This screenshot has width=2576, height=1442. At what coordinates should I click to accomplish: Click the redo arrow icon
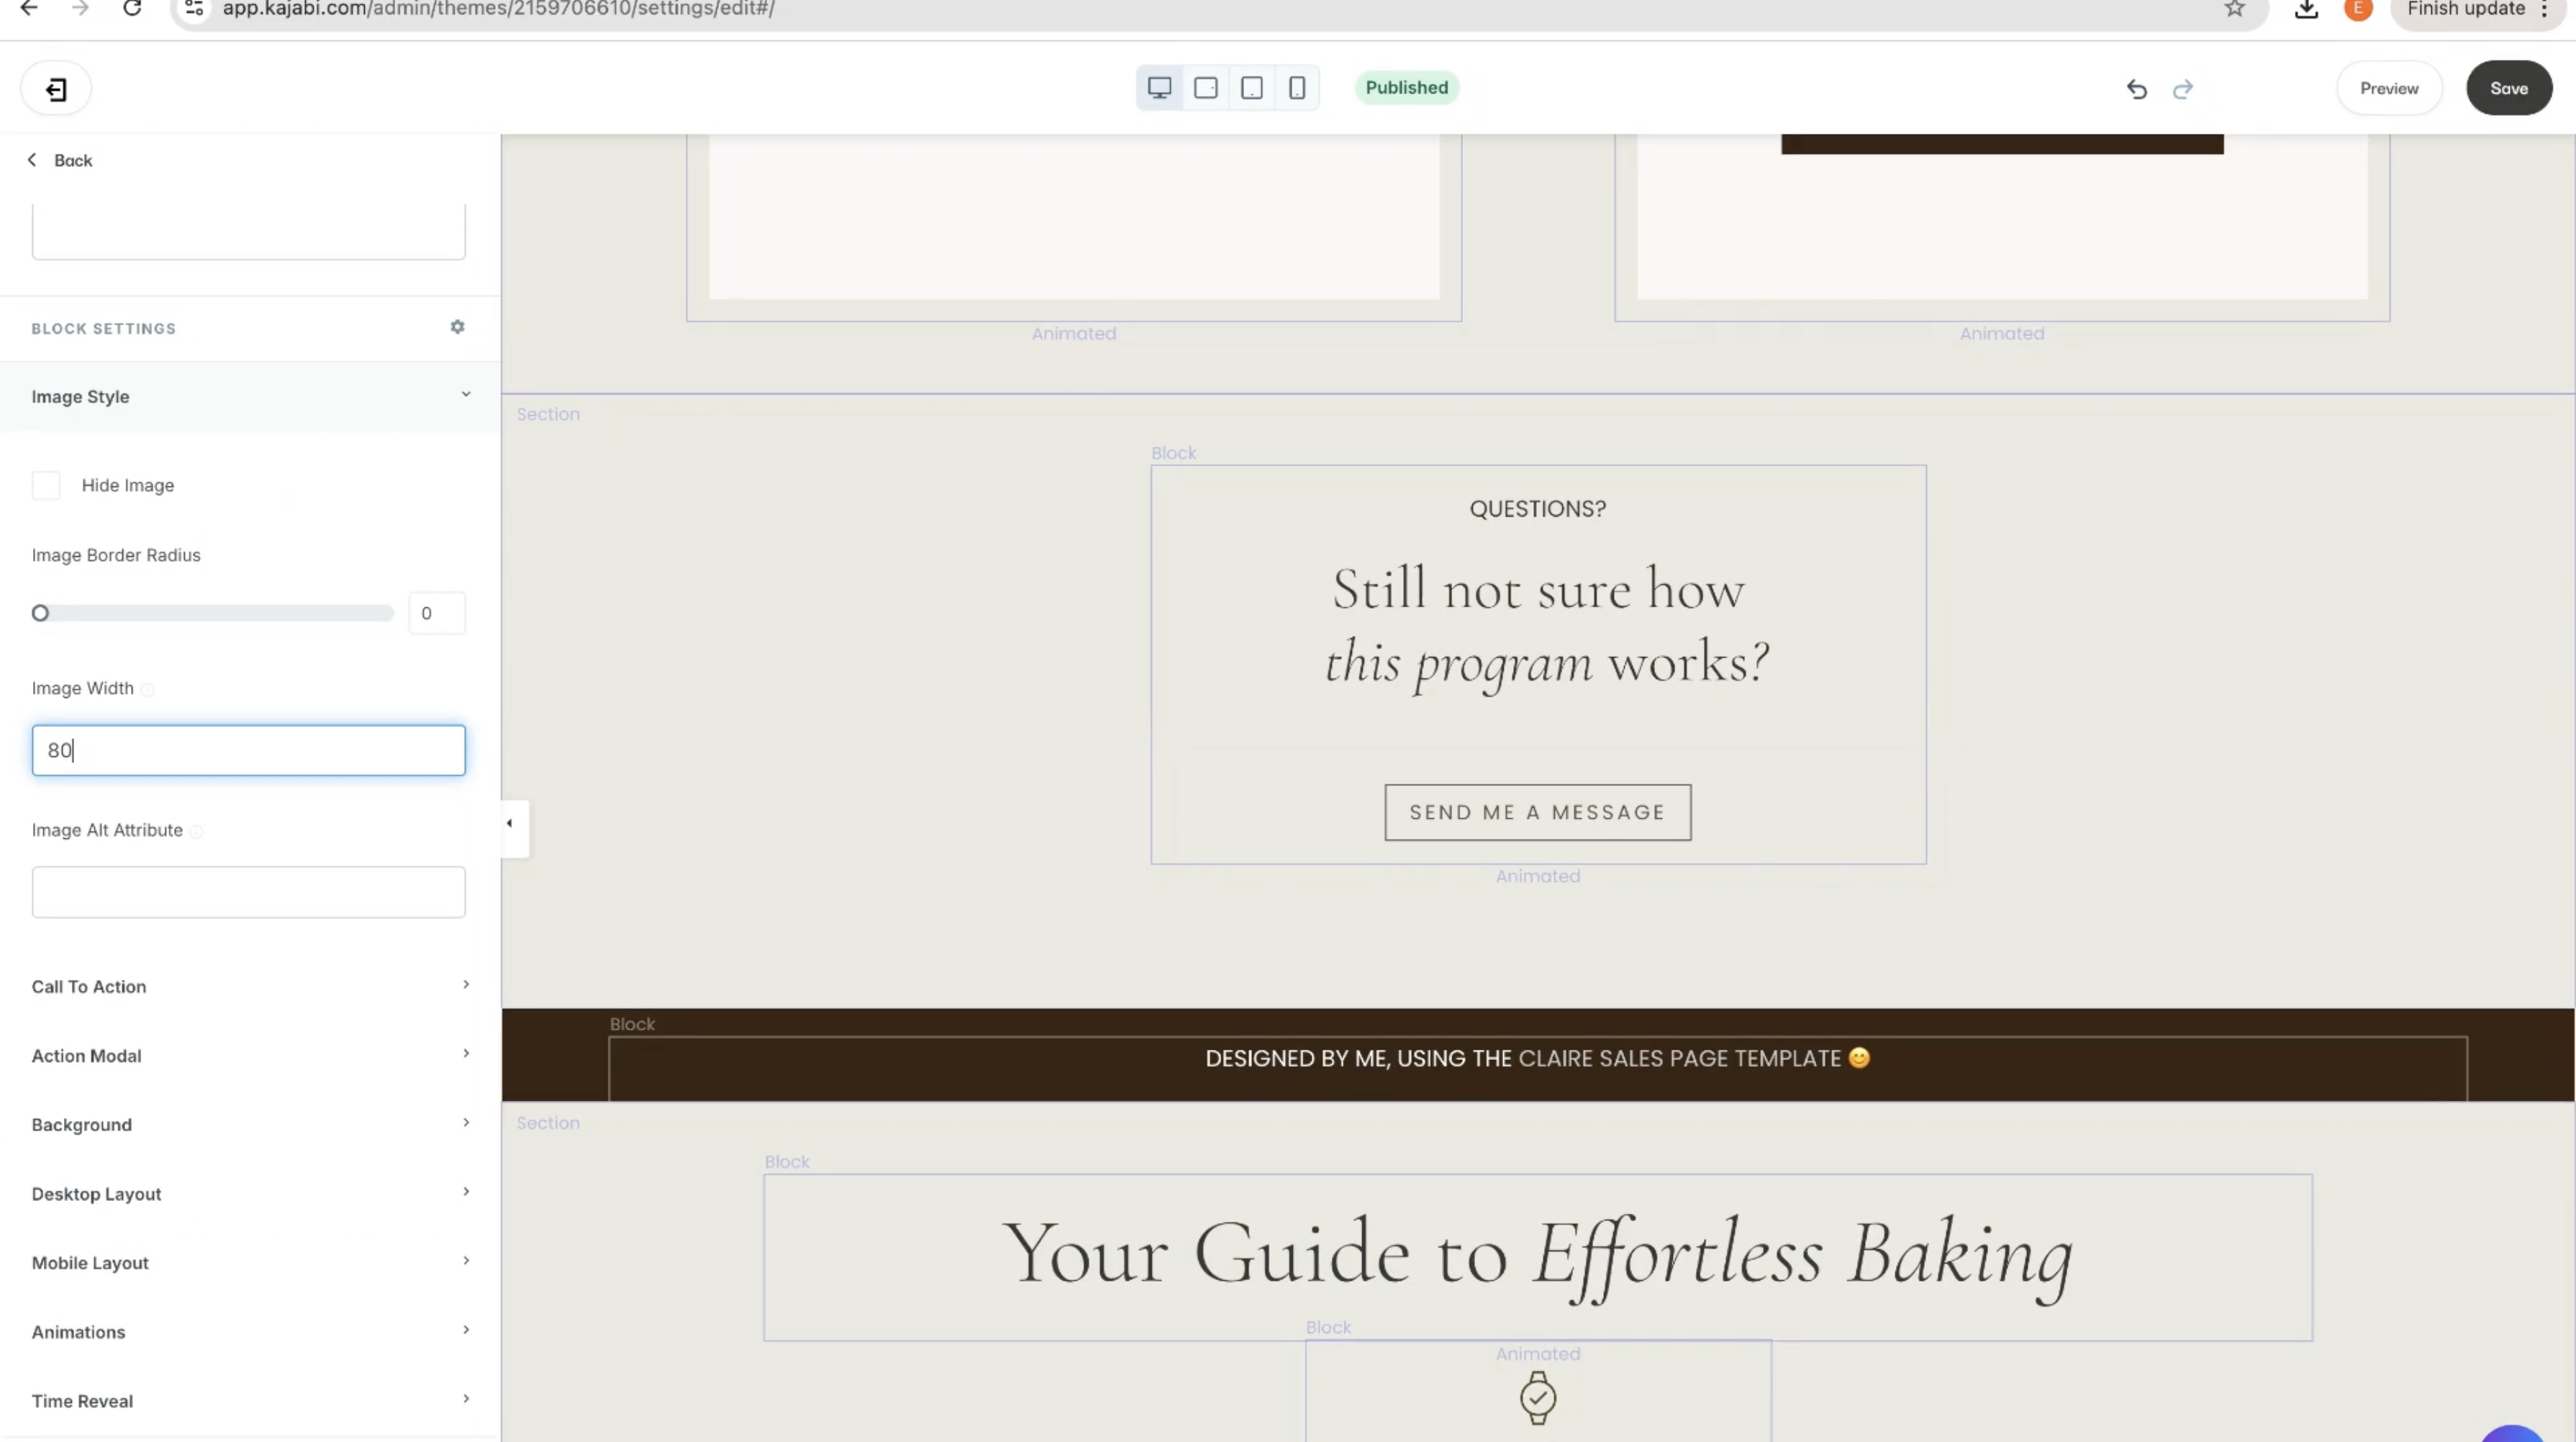coord(2182,89)
